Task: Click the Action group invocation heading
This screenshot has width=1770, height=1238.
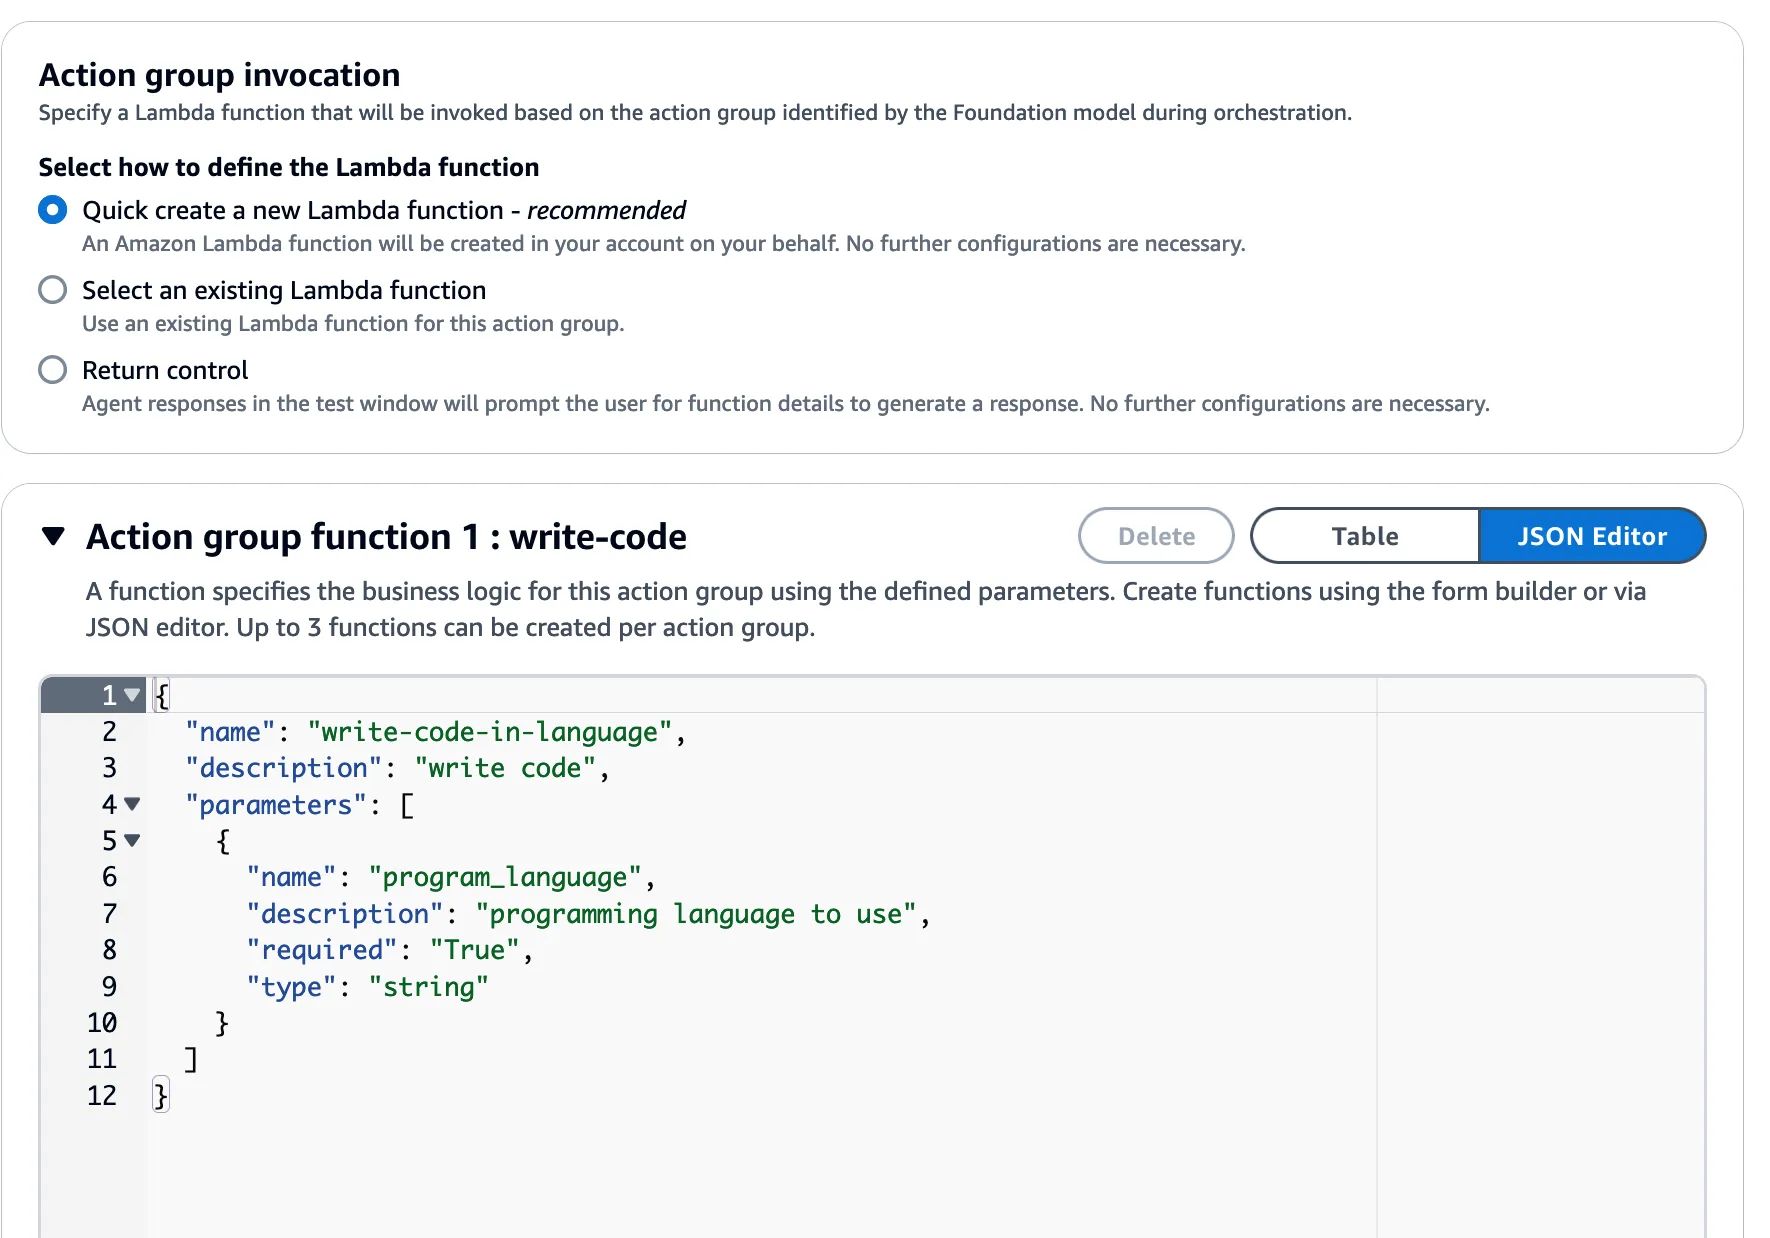Action: [219, 75]
